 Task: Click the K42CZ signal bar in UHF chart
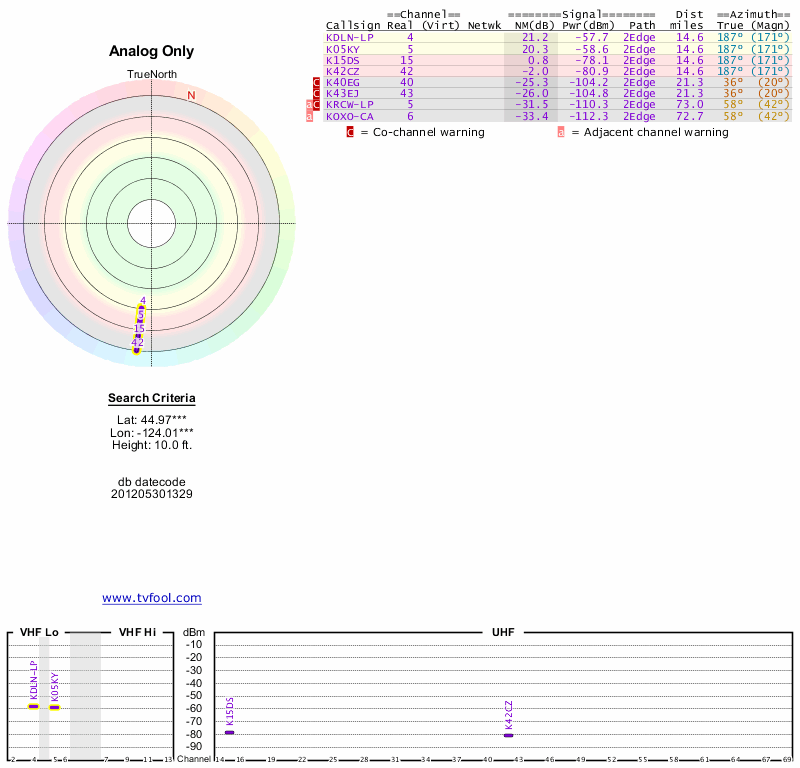click(x=508, y=735)
